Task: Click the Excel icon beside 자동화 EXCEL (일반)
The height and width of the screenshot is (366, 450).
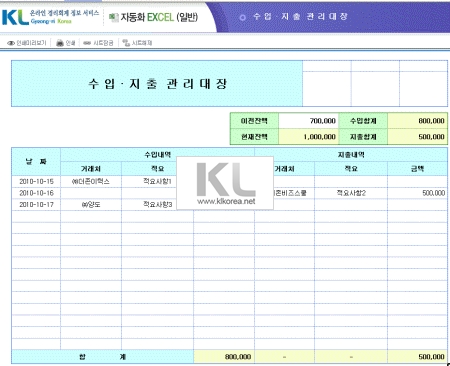Action: coord(114,17)
